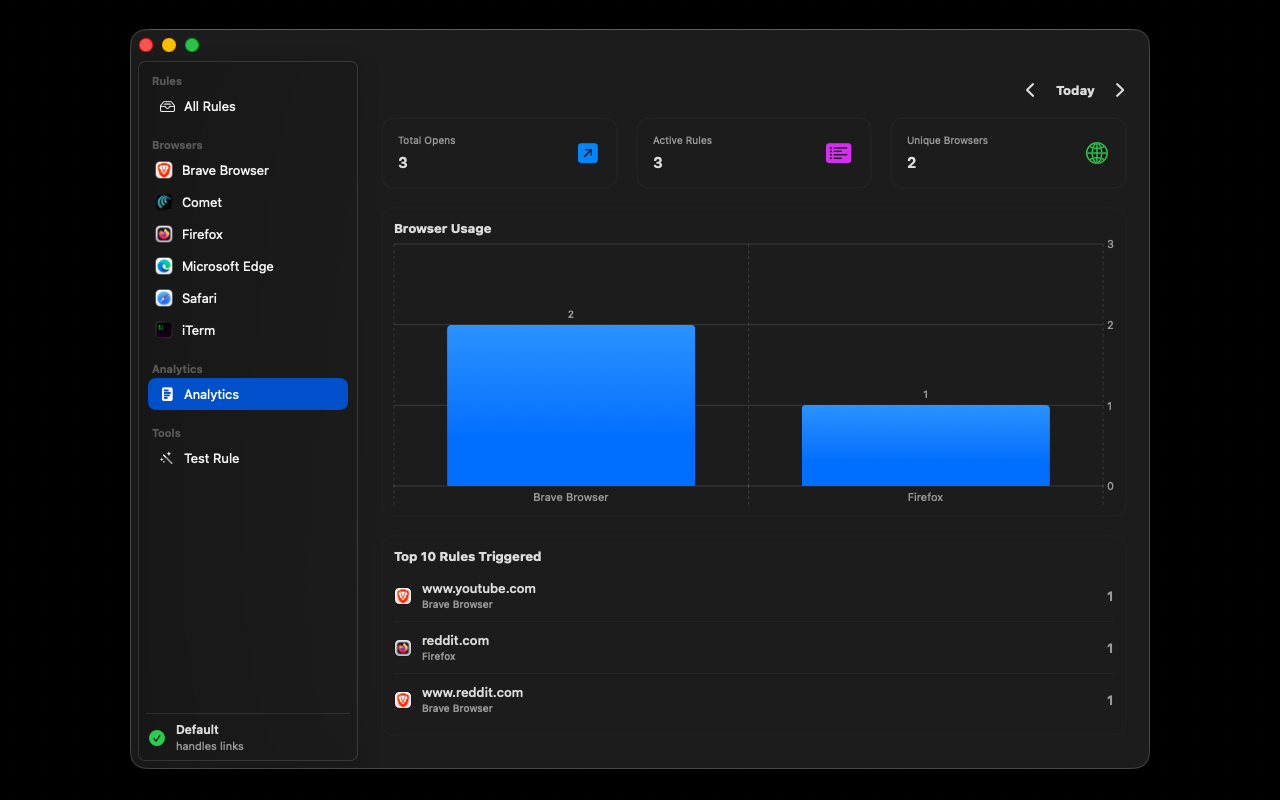Image resolution: width=1280 pixels, height=800 pixels.
Task: Toggle the green checkmark next to Default
Action: [157, 738]
